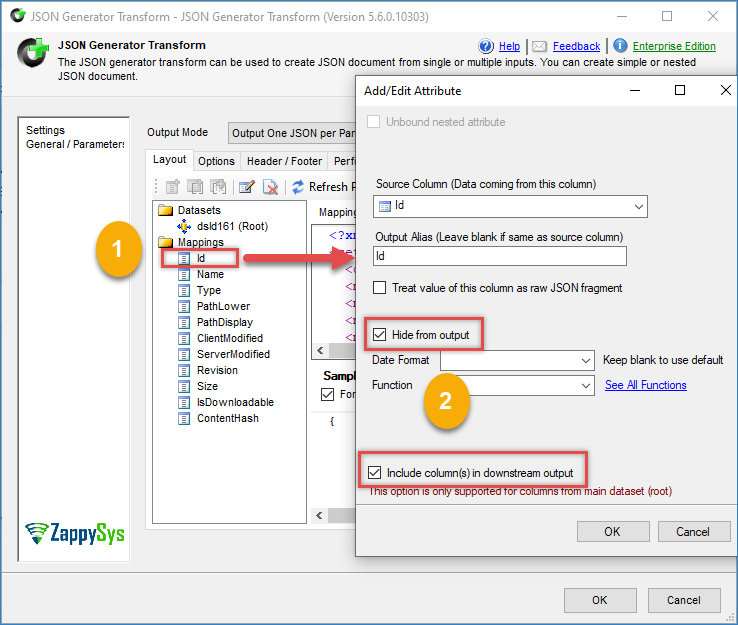This screenshot has width=738, height=625.
Task: Click the icon beside ServerModified mapping
Action: point(184,354)
